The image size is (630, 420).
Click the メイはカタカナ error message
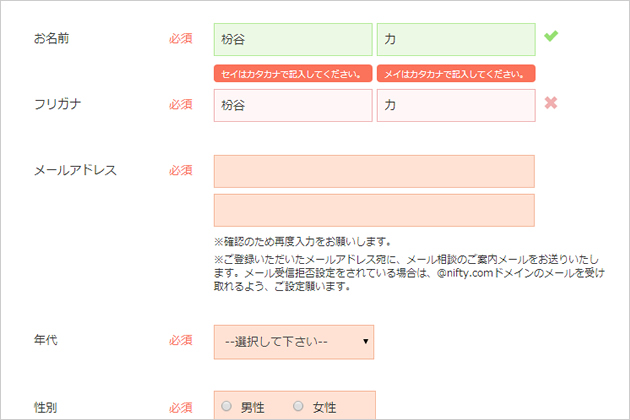[x=456, y=74]
